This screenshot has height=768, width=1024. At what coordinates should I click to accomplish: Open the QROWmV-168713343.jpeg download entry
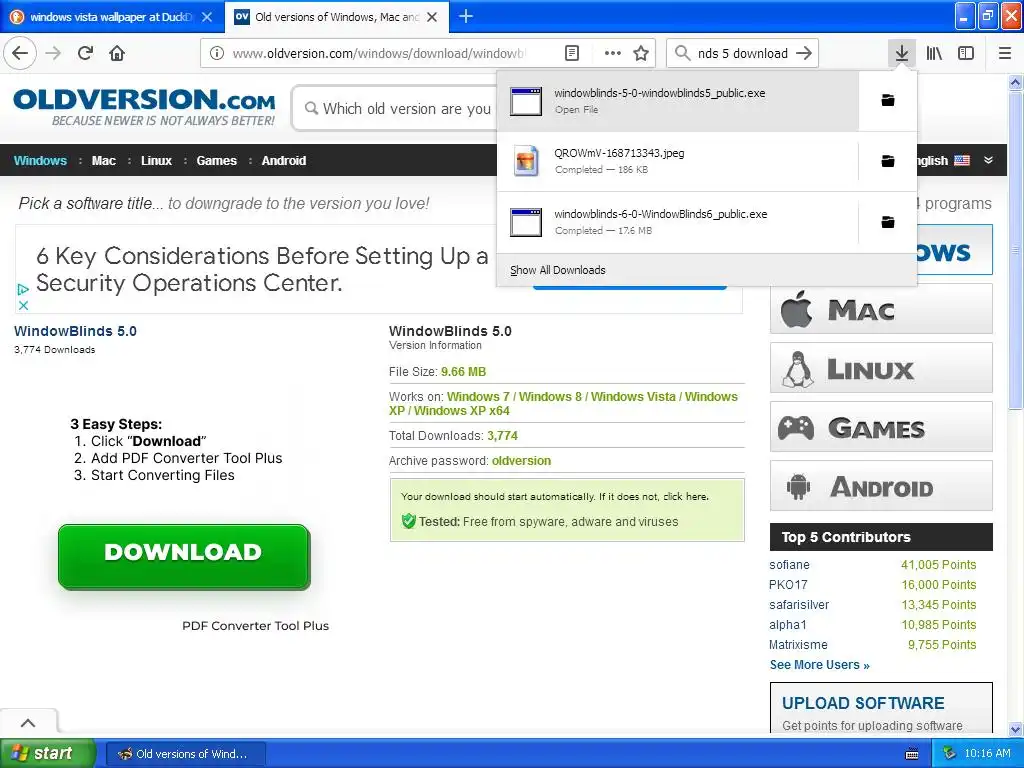[x=678, y=161]
